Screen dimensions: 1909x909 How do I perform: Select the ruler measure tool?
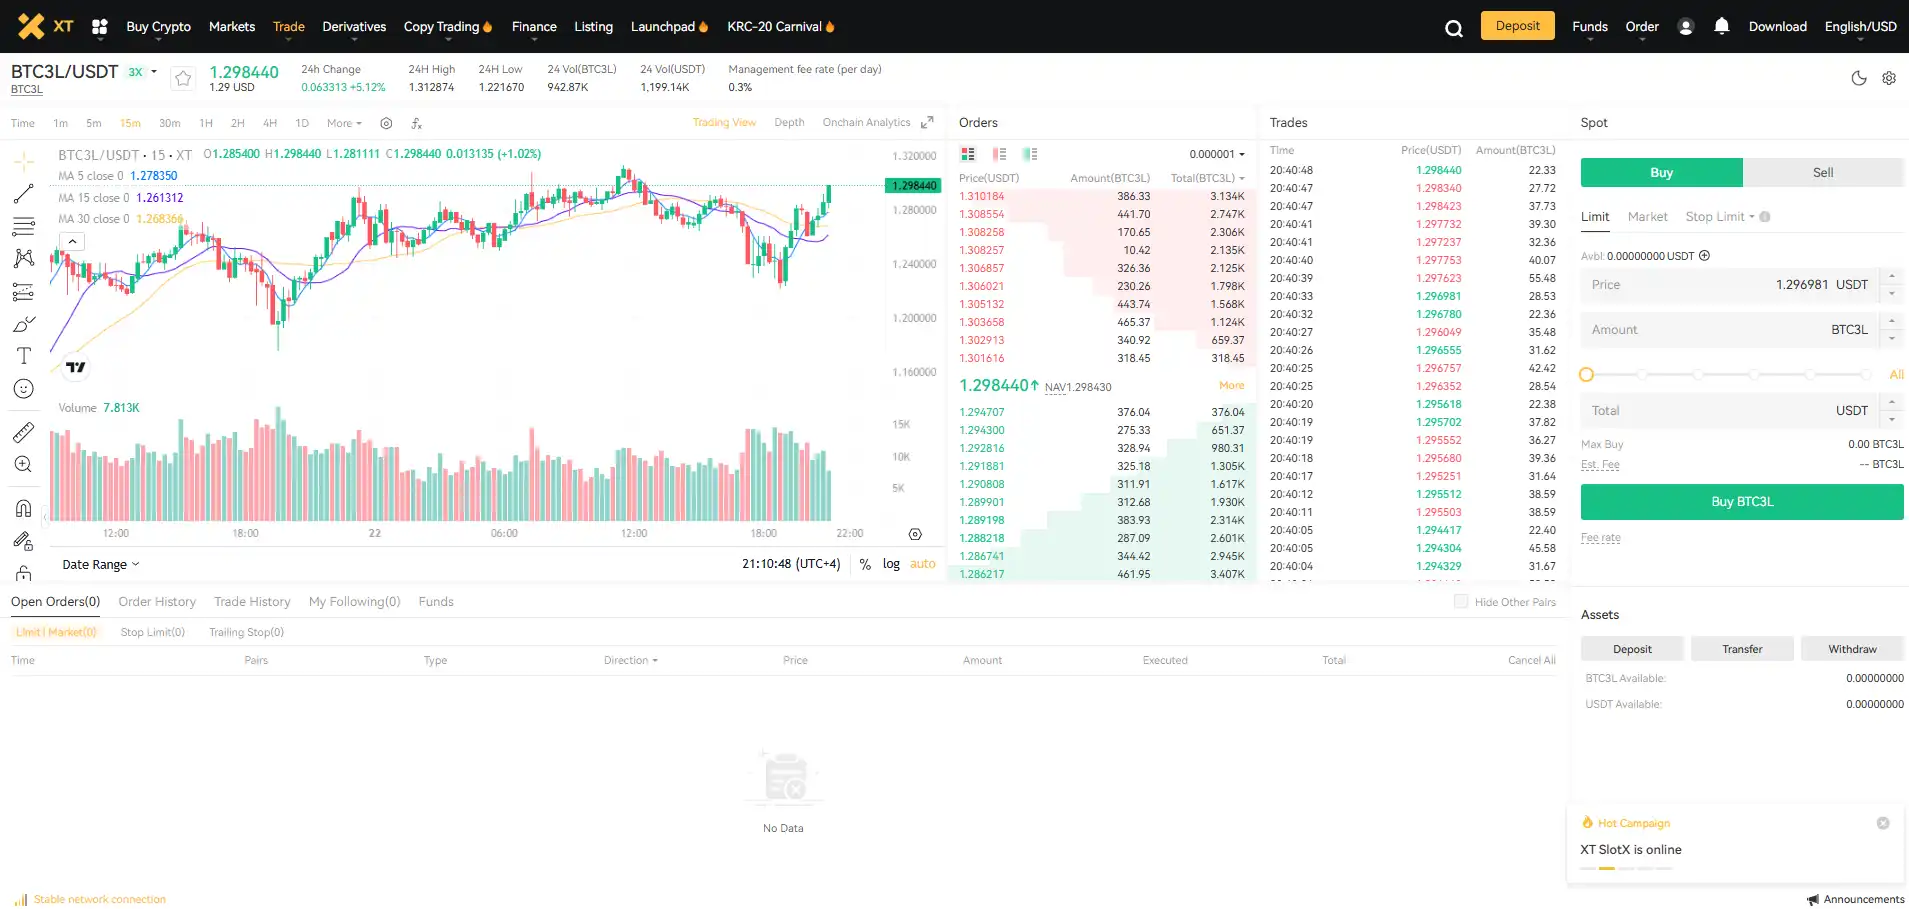click(24, 432)
